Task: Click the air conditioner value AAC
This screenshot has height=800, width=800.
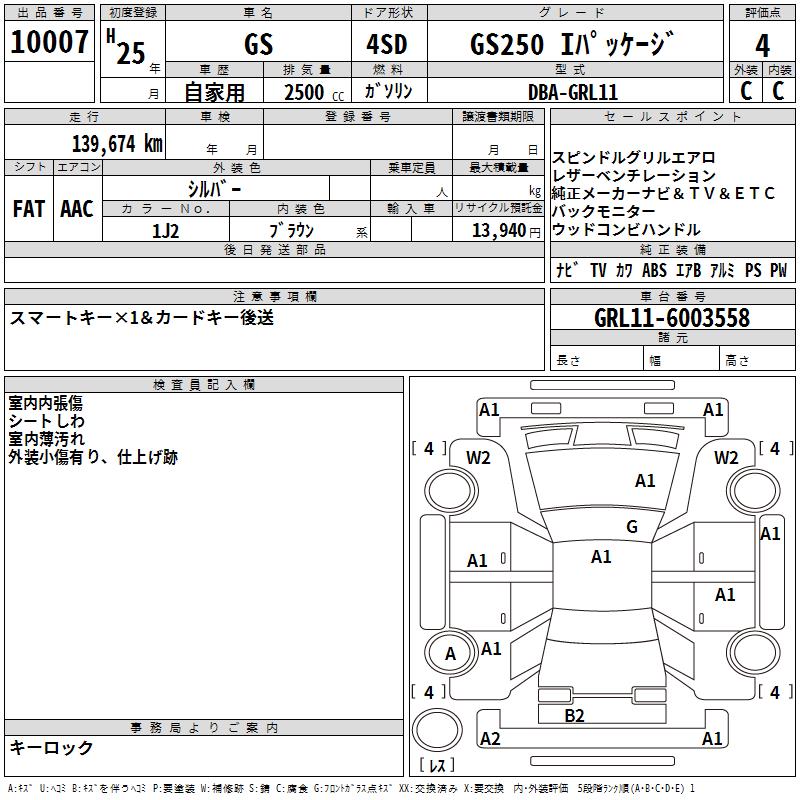Action: (x=77, y=209)
